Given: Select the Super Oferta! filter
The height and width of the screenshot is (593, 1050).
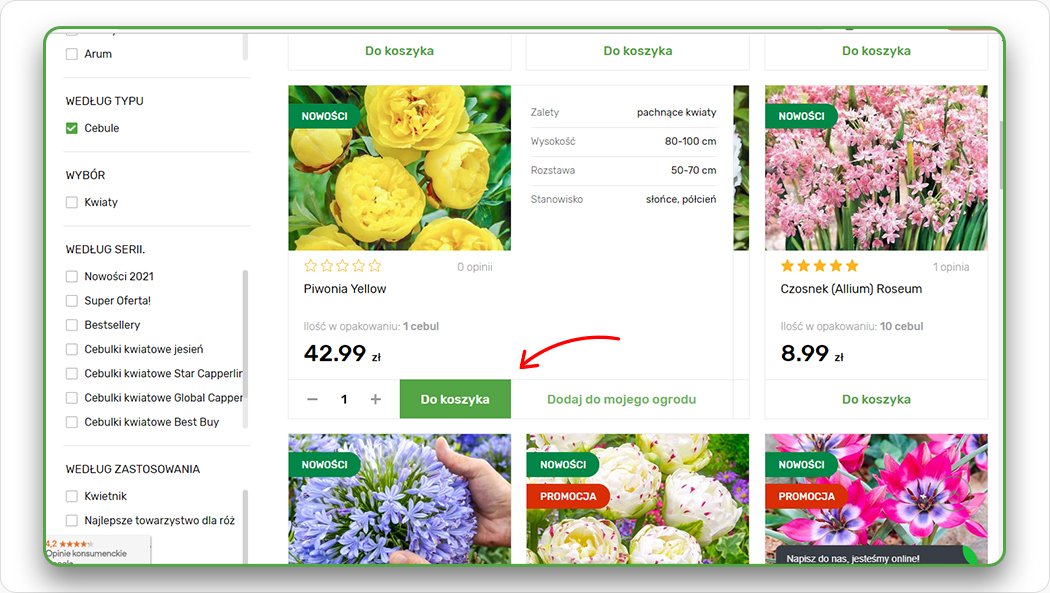Looking at the screenshot, I should pyautogui.click(x=72, y=301).
